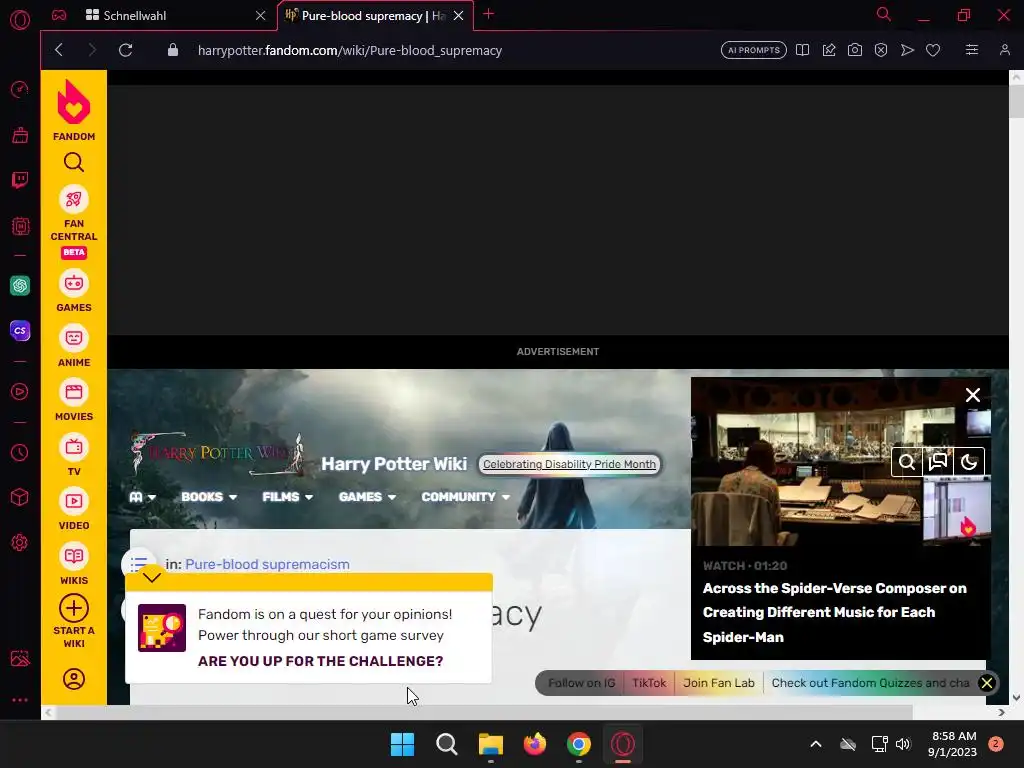Image resolution: width=1024 pixels, height=768 pixels.
Task: Open table of contents list icon
Action: point(138,563)
